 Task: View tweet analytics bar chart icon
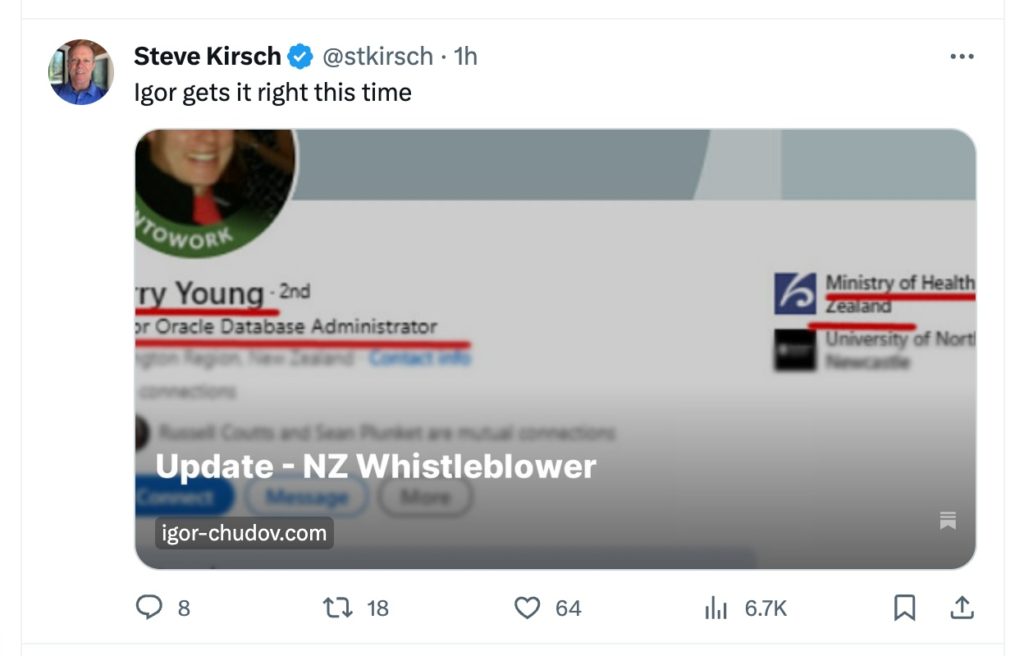[x=716, y=607]
